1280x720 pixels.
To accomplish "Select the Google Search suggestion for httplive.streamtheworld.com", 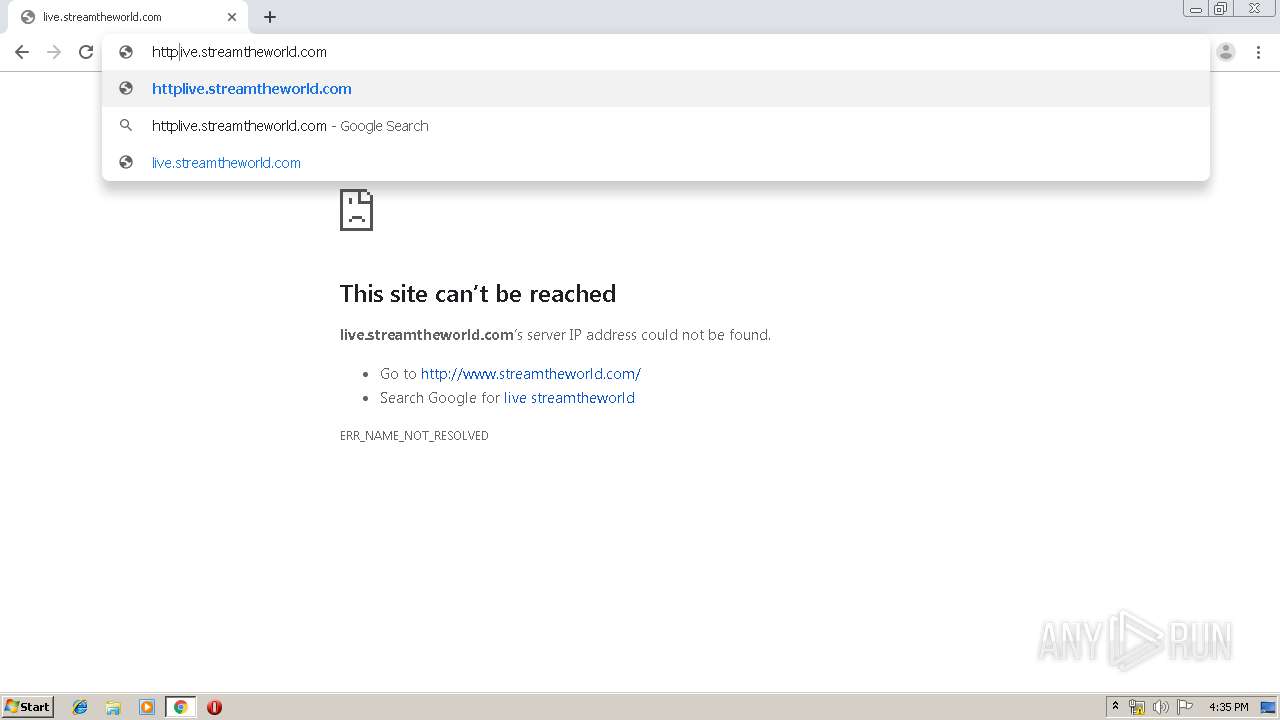I will [x=655, y=126].
